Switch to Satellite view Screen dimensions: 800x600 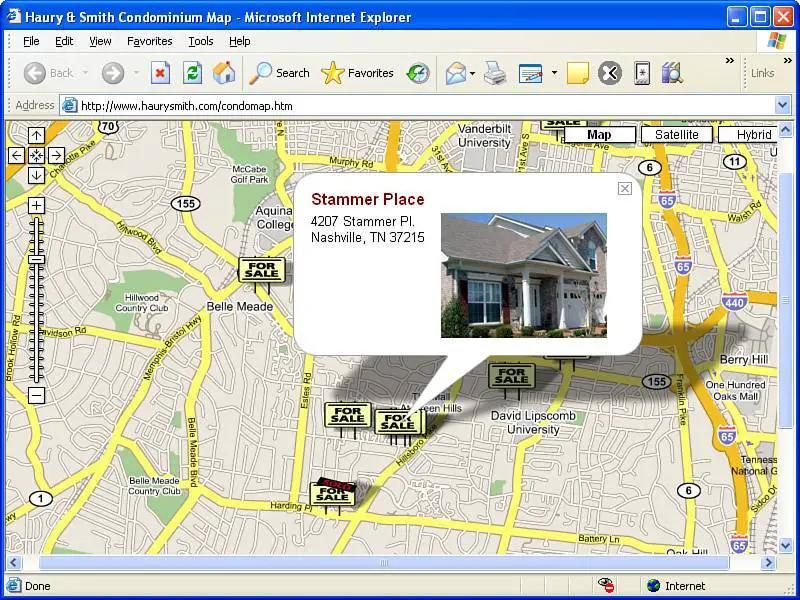[x=677, y=135]
